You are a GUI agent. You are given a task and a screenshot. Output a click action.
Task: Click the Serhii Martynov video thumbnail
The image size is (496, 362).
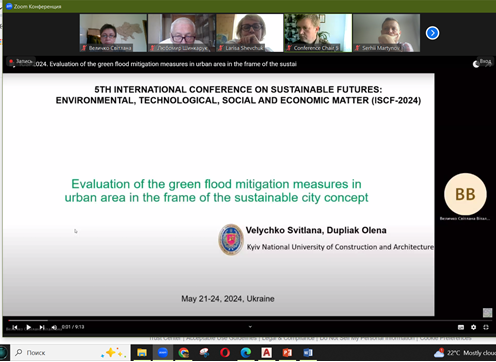pos(387,33)
